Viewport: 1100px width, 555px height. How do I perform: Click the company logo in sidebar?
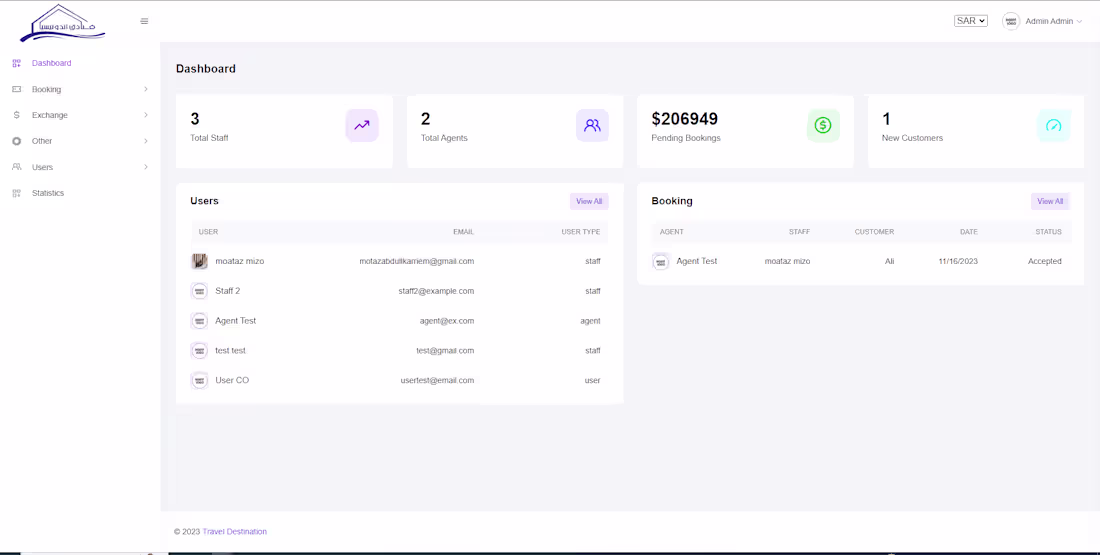pyautogui.click(x=62, y=22)
